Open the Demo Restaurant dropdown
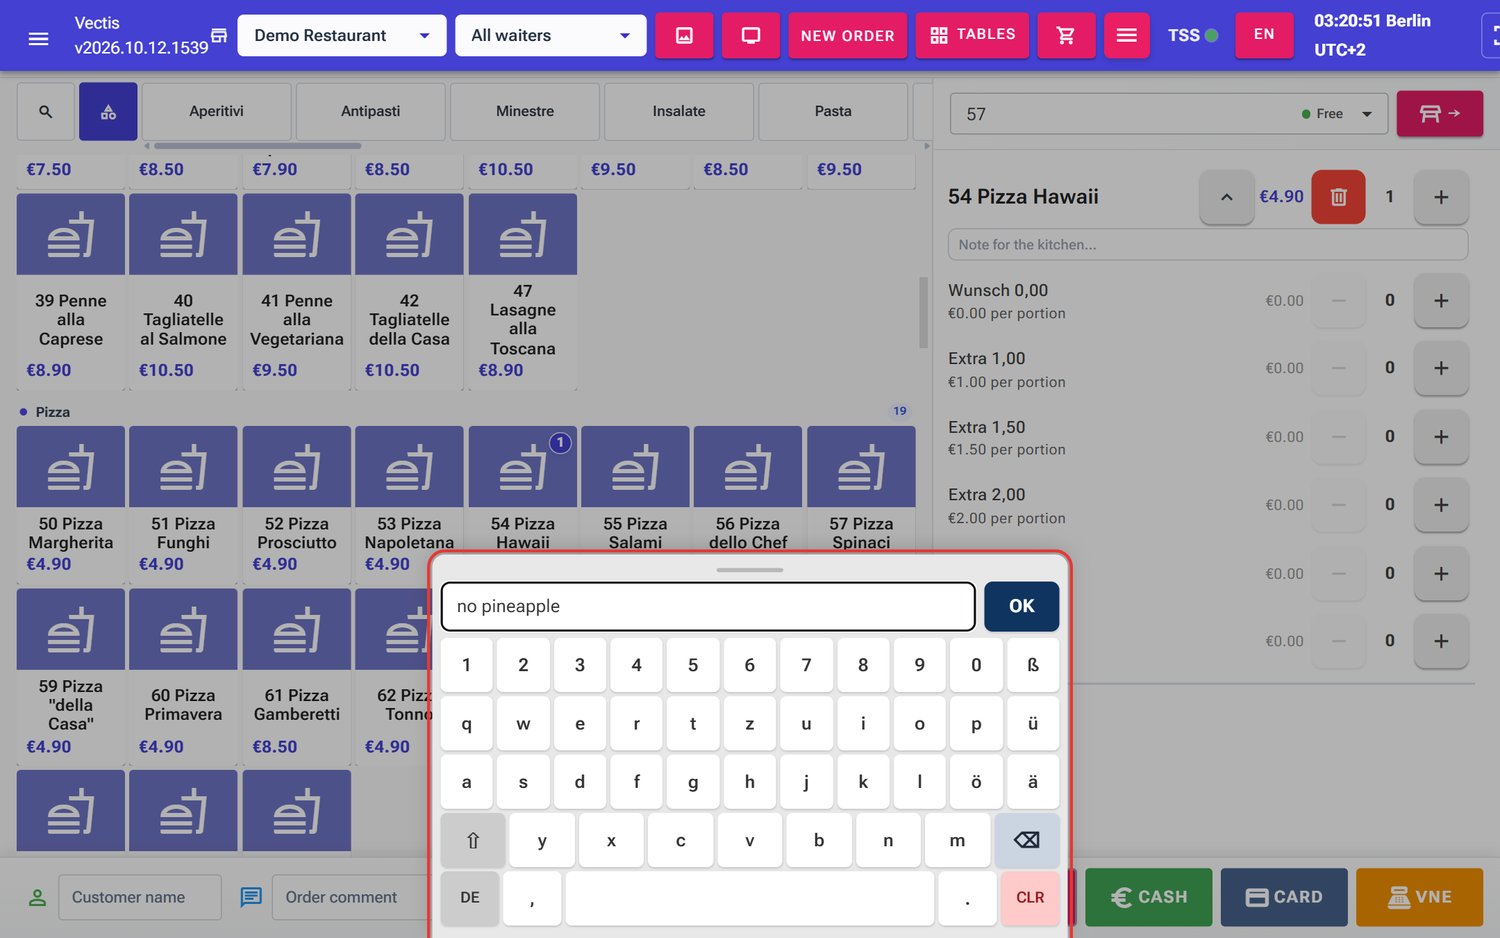Viewport: 1500px width, 938px height. point(342,36)
